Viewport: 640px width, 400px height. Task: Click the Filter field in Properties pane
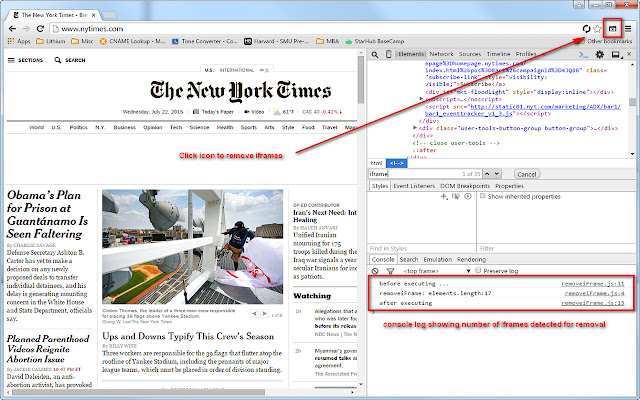pos(556,248)
